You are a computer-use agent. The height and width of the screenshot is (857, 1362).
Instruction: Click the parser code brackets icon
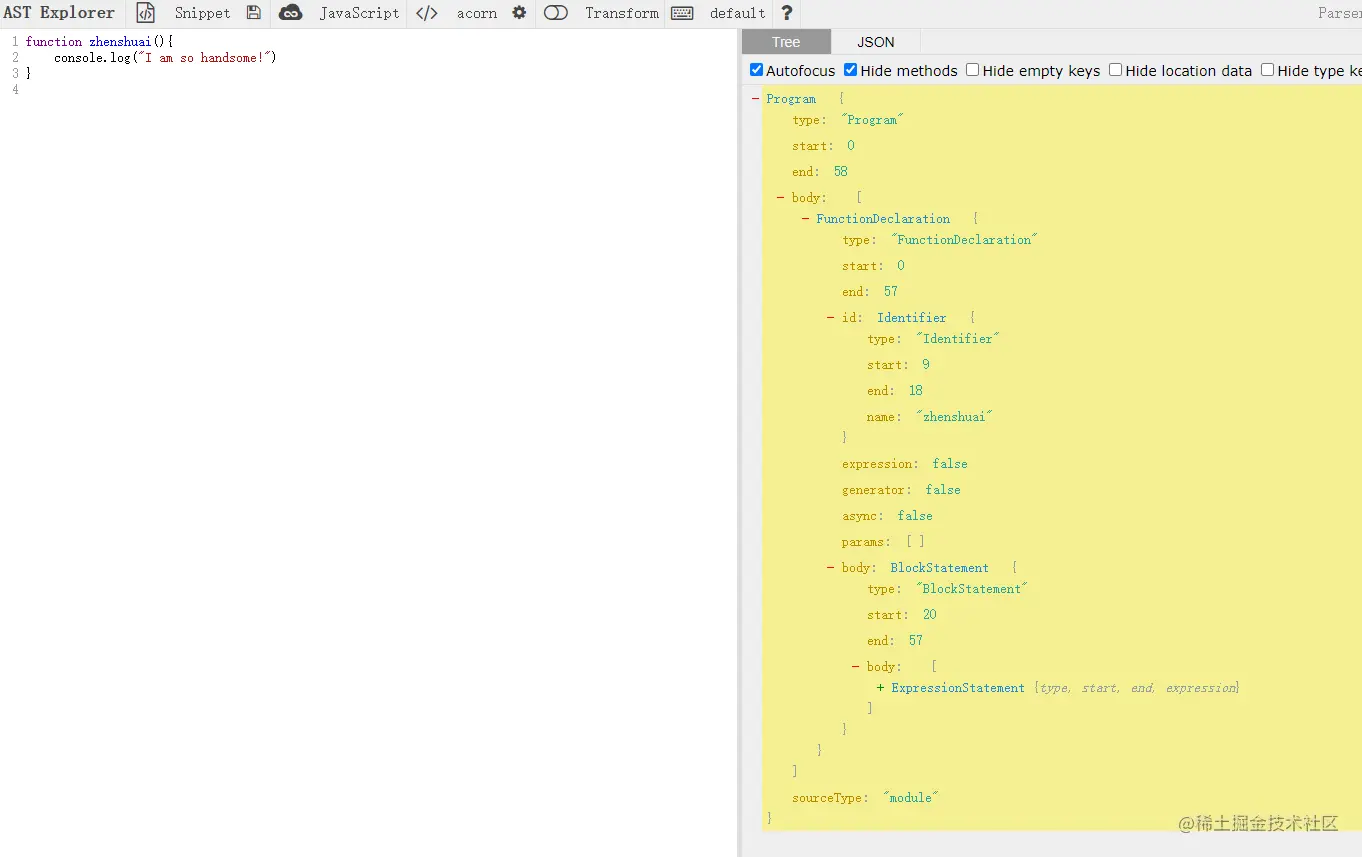click(427, 13)
